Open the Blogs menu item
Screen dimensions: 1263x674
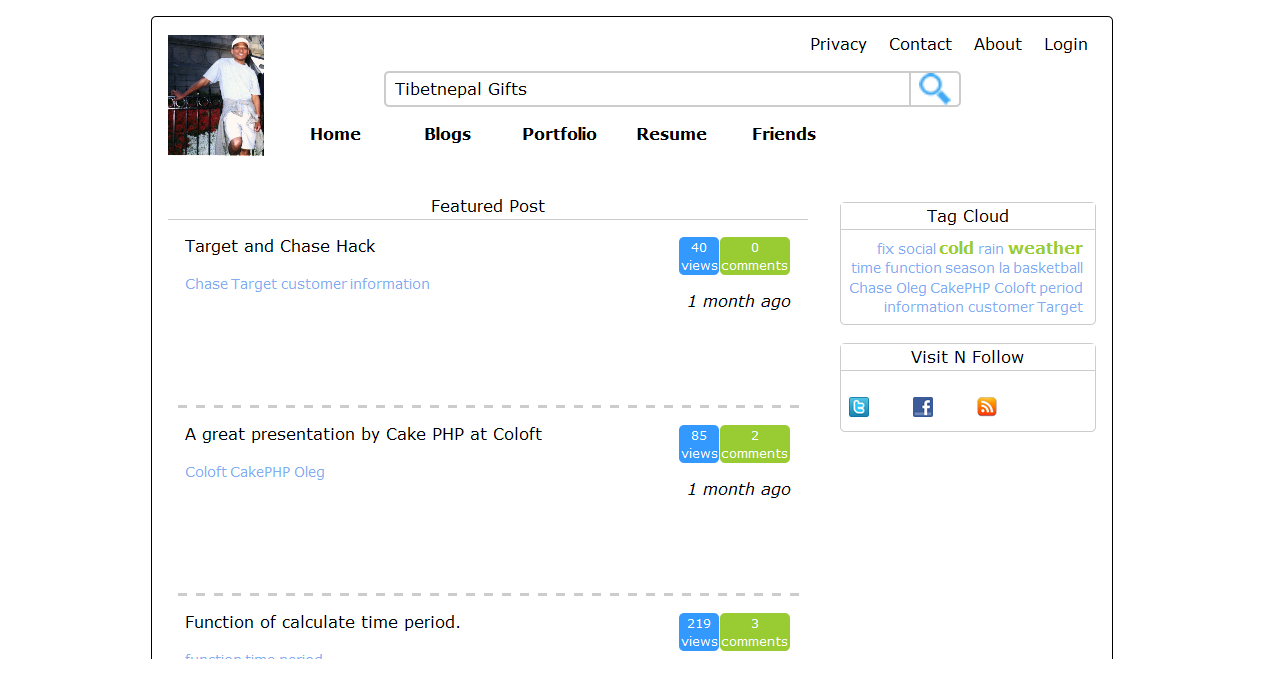pyautogui.click(x=447, y=134)
